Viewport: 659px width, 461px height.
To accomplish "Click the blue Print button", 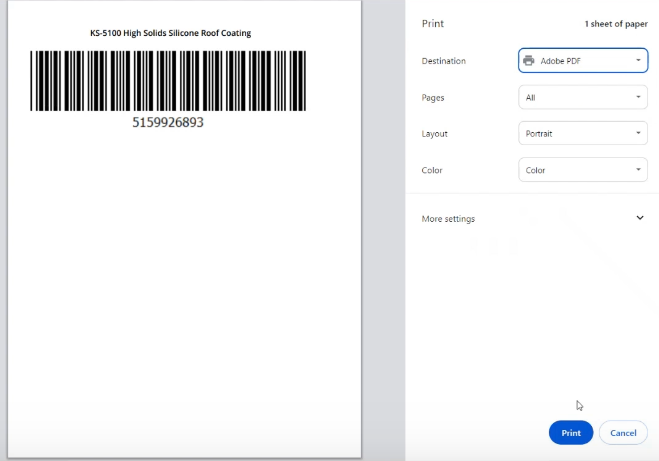I will [571, 432].
